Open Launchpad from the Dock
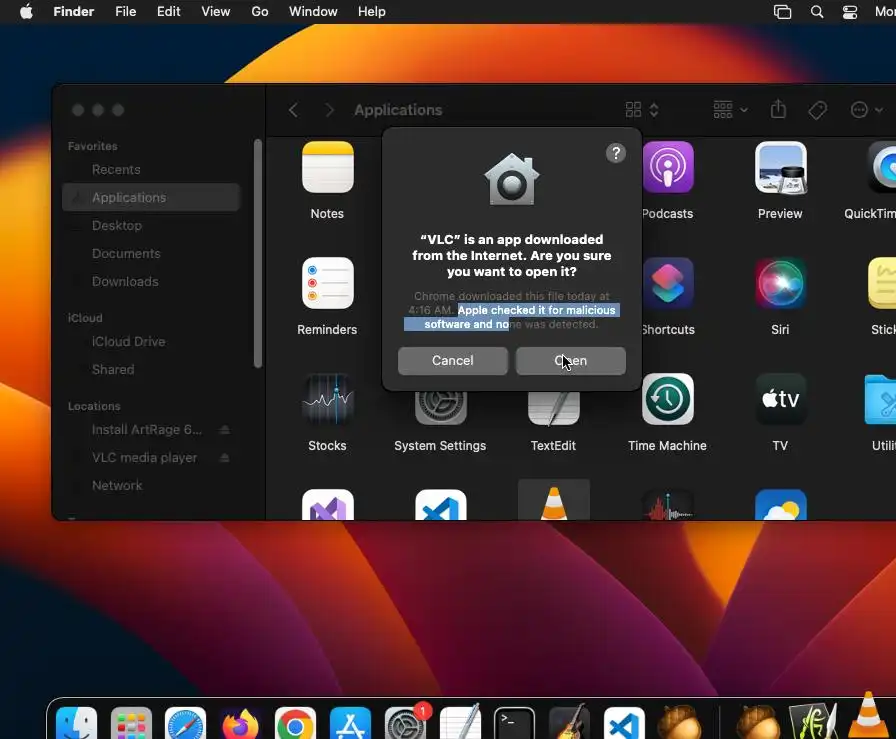The height and width of the screenshot is (739, 896). tap(131, 724)
